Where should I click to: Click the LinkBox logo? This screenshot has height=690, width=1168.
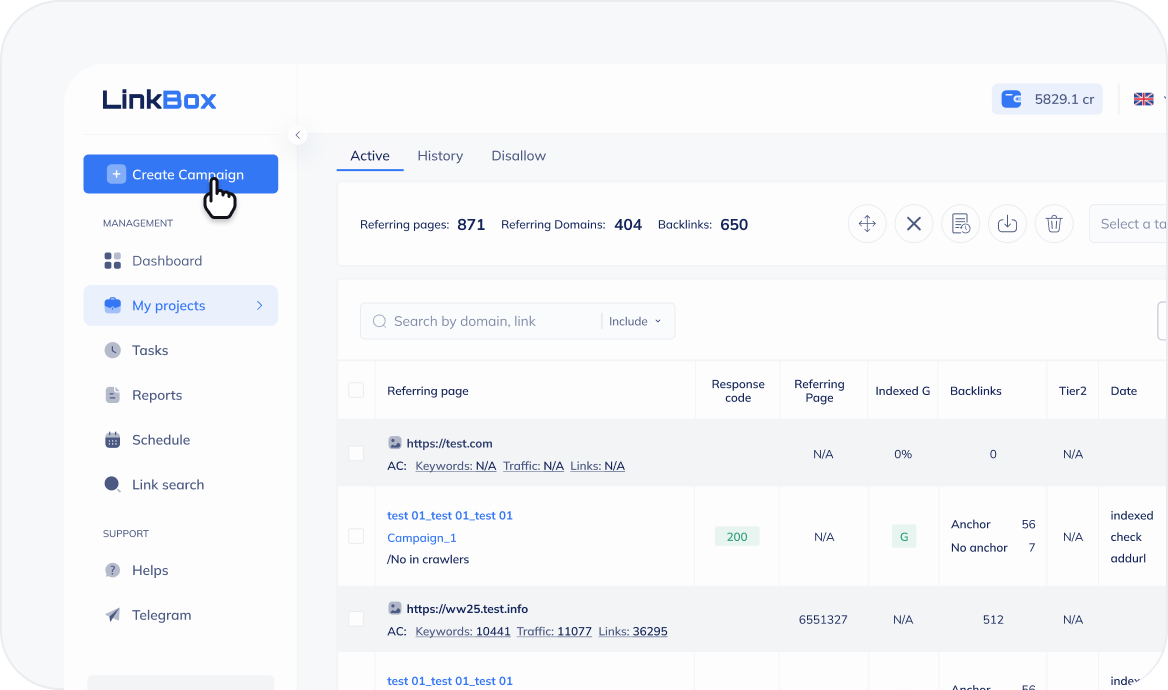coord(159,100)
